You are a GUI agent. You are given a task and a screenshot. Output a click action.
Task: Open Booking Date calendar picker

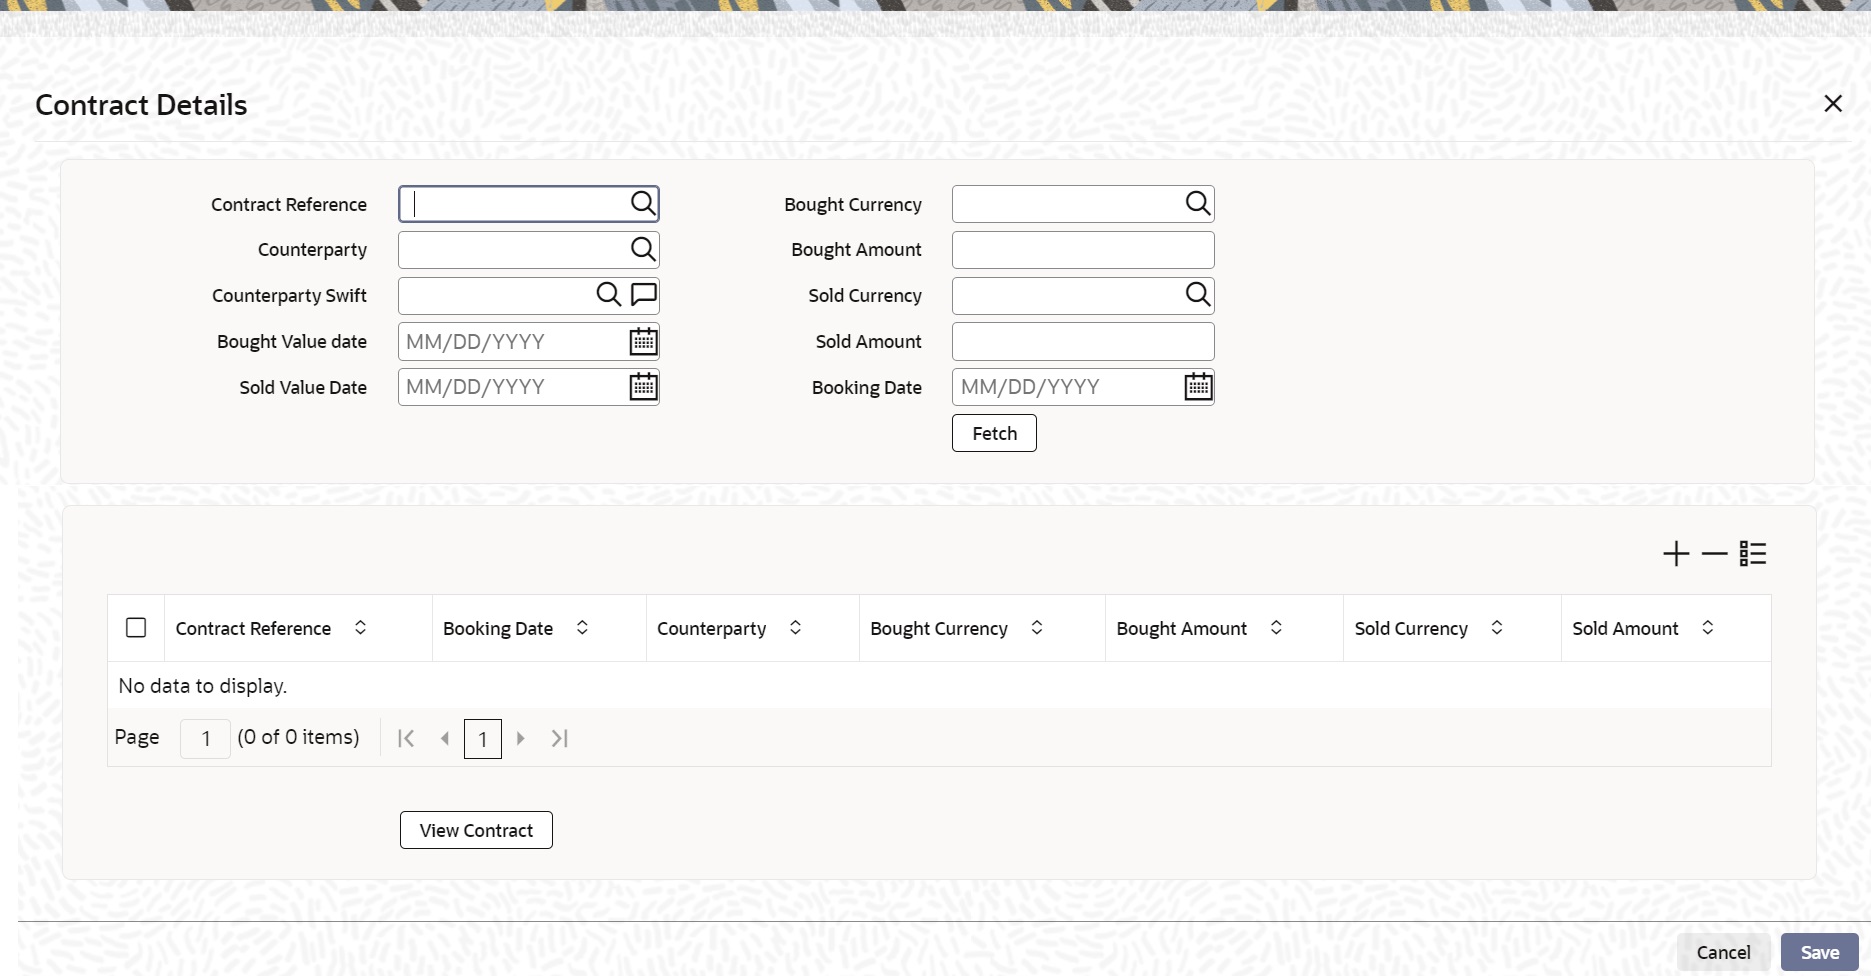1198,387
